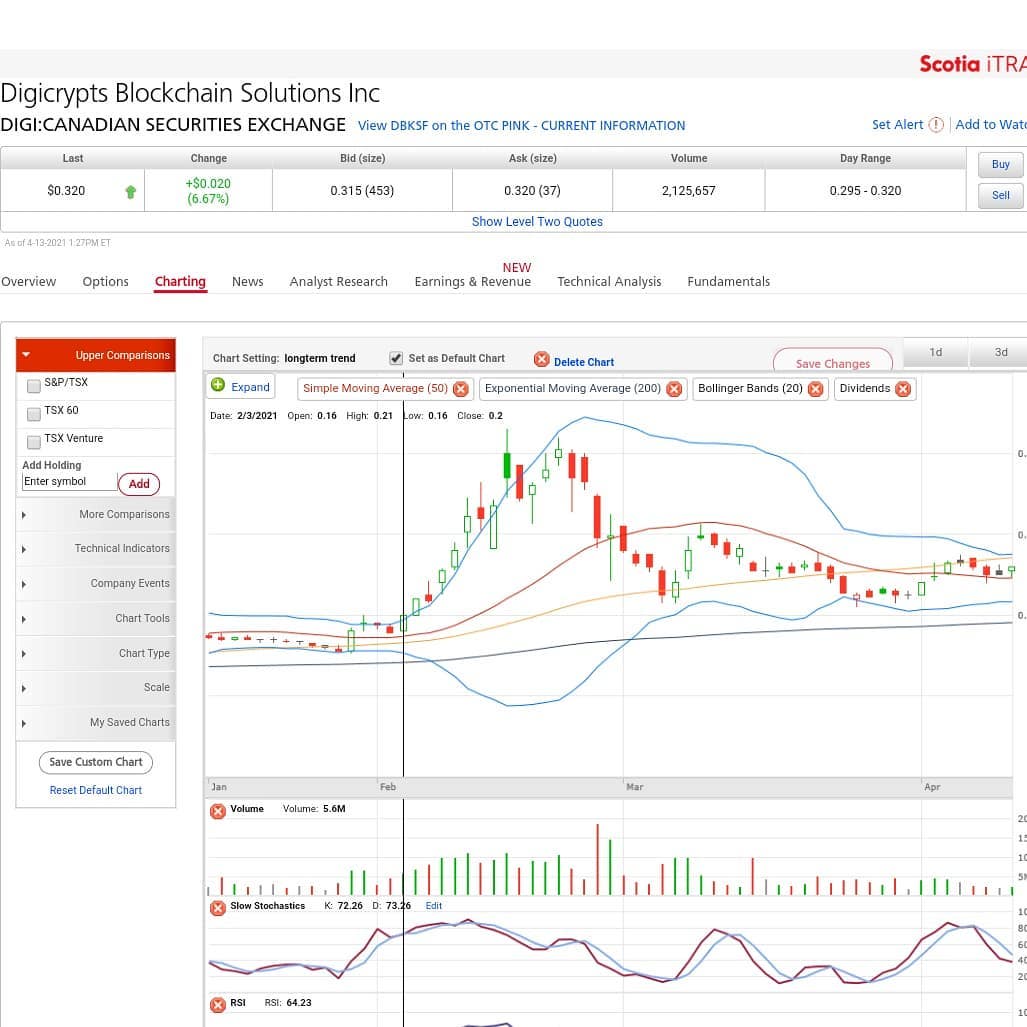Click the green plus Expand icon
This screenshot has height=1027, width=1027.
218,385
